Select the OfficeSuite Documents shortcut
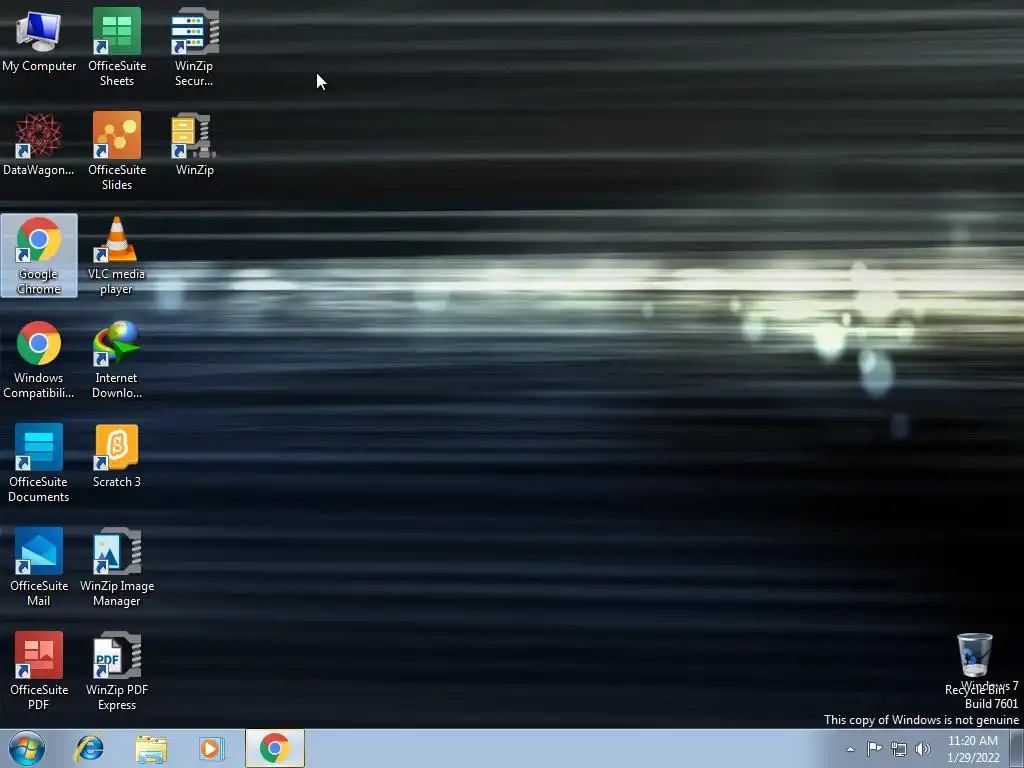The image size is (1024, 768). click(x=39, y=463)
